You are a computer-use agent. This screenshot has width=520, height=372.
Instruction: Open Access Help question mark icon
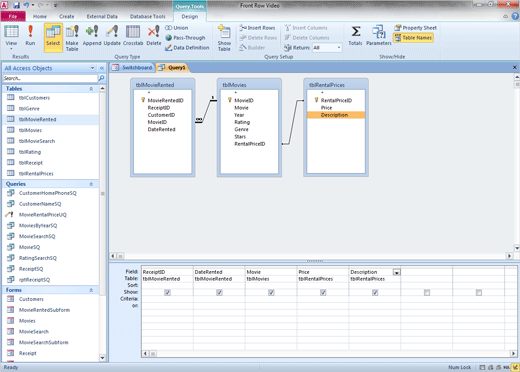(x=515, y=16)
